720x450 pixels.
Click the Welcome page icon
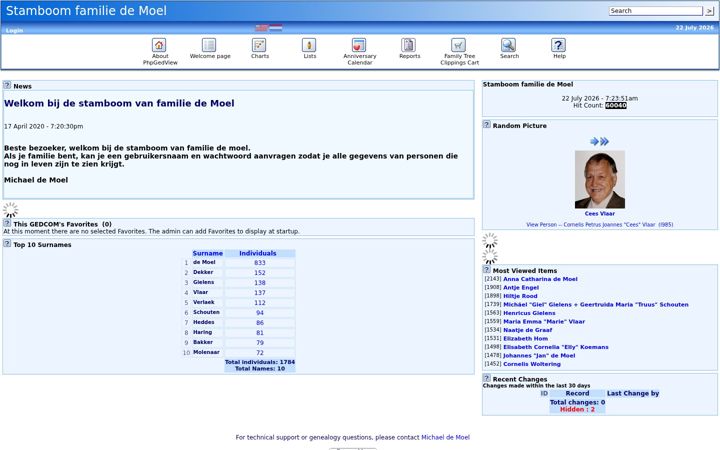click(x=209, y=45)
